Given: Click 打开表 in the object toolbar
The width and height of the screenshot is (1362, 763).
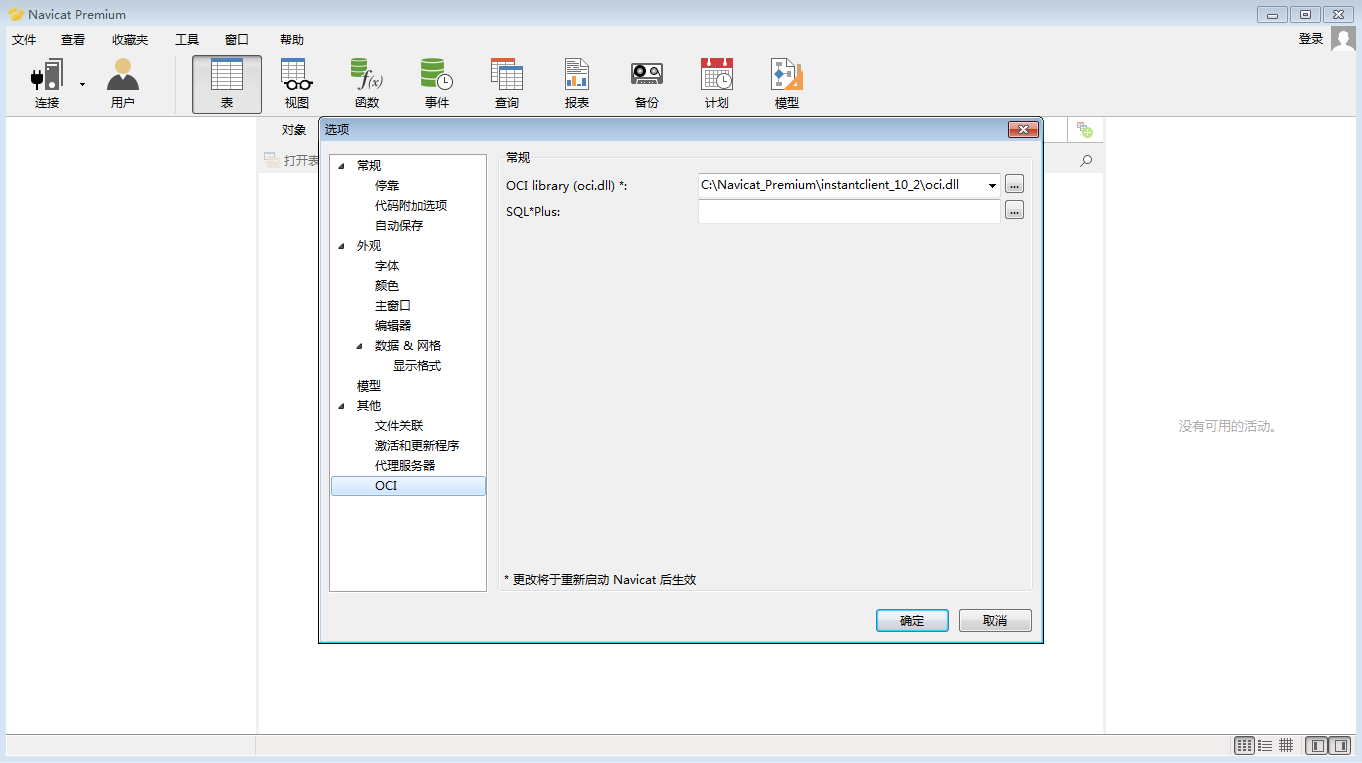Looking at the screenshot, I should 292,160.
